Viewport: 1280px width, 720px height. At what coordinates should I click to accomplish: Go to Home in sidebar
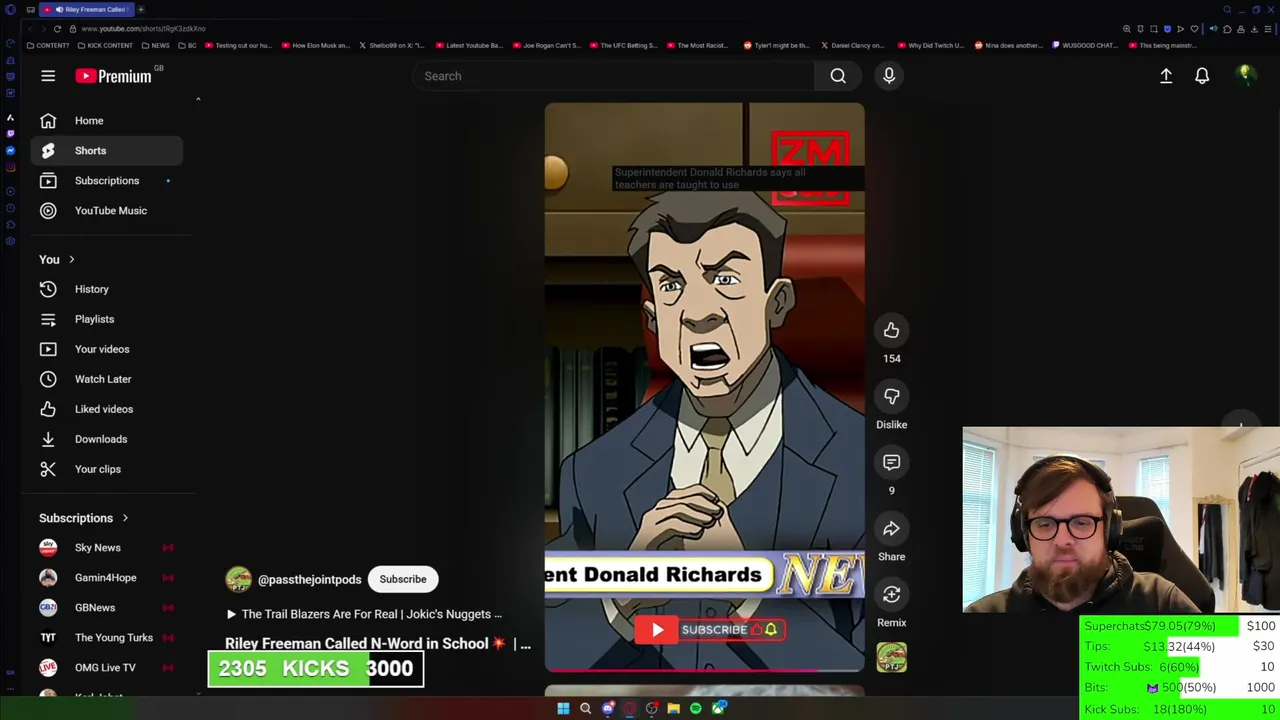tap(107, 120)
